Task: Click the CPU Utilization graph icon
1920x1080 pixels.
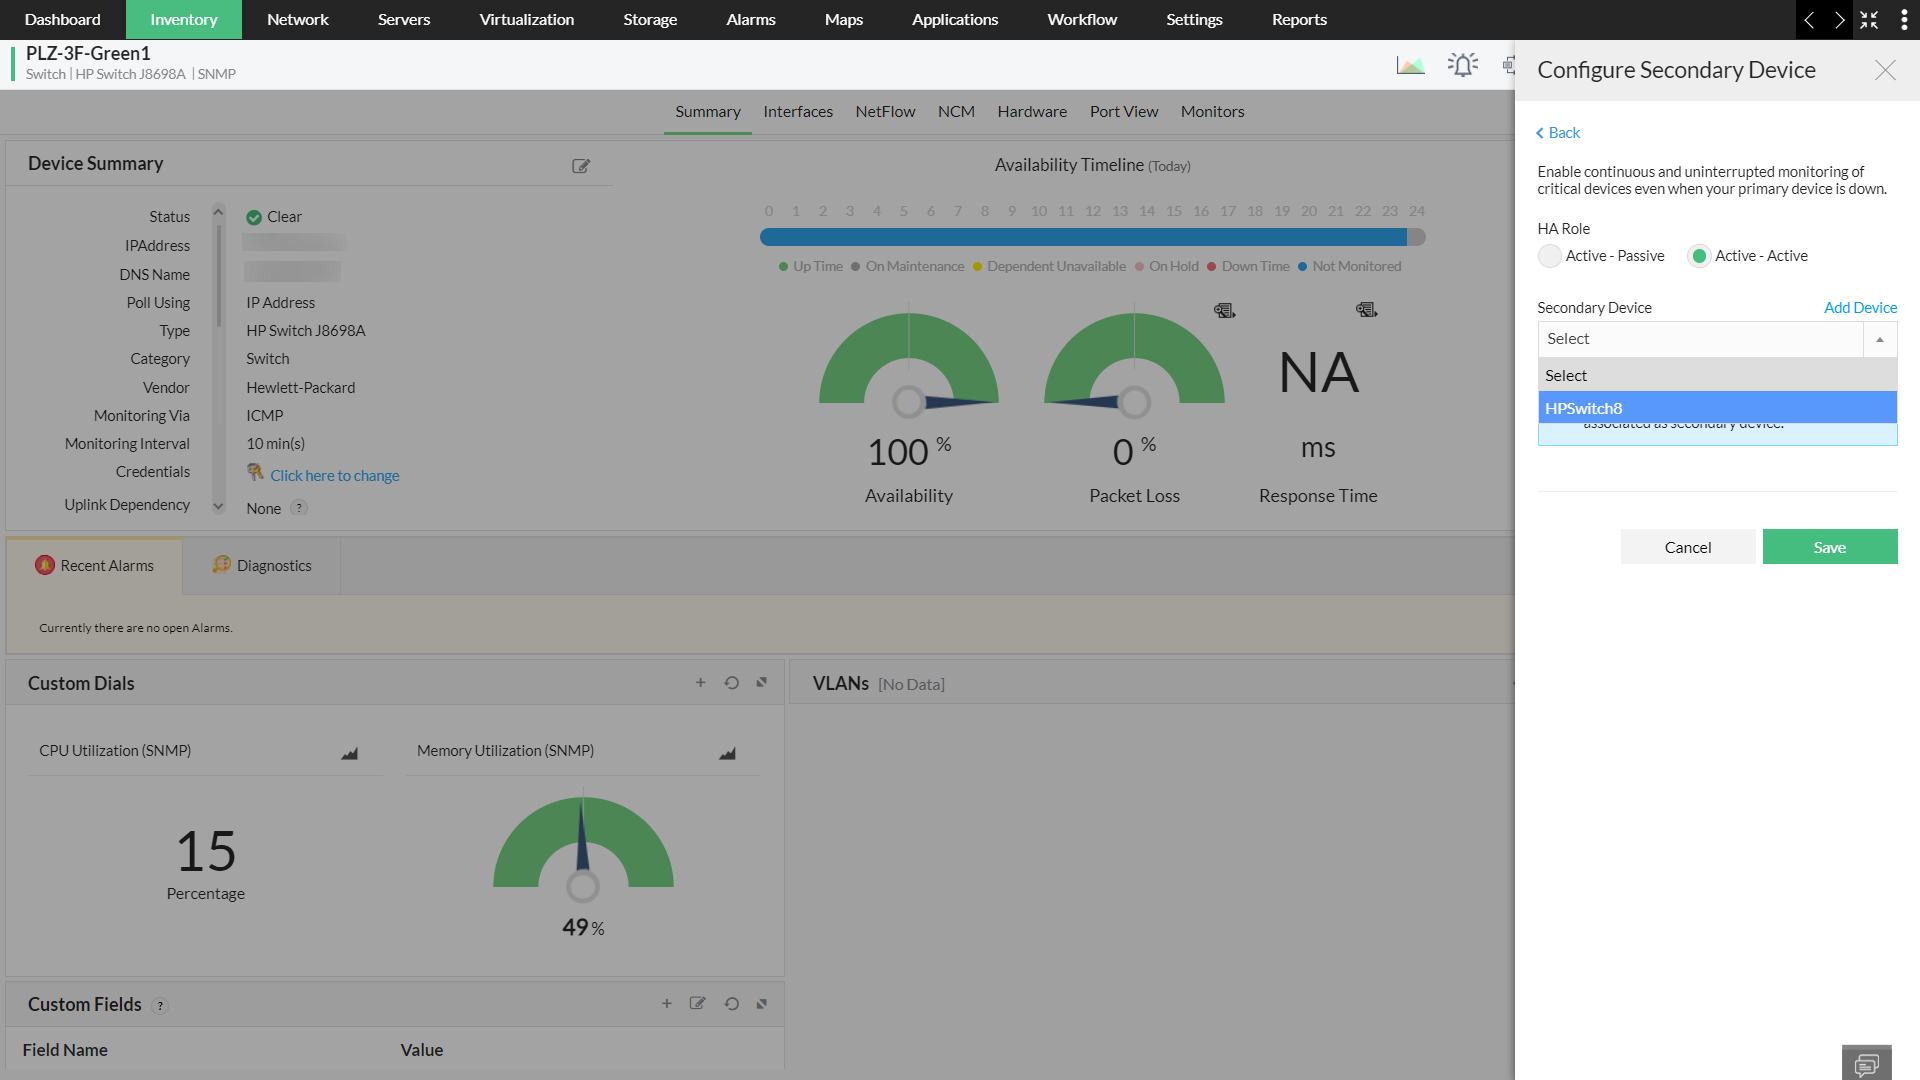Action: coord(349,753)
